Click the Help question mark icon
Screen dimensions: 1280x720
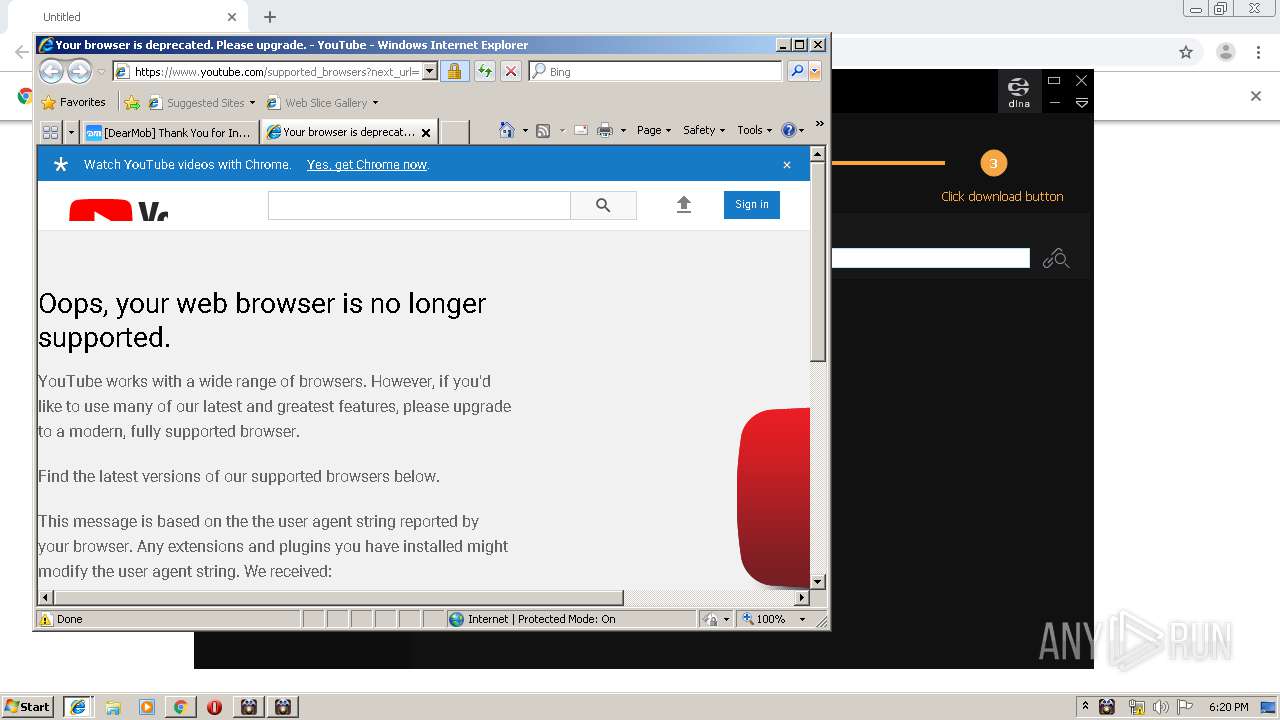tap(788, 130)
